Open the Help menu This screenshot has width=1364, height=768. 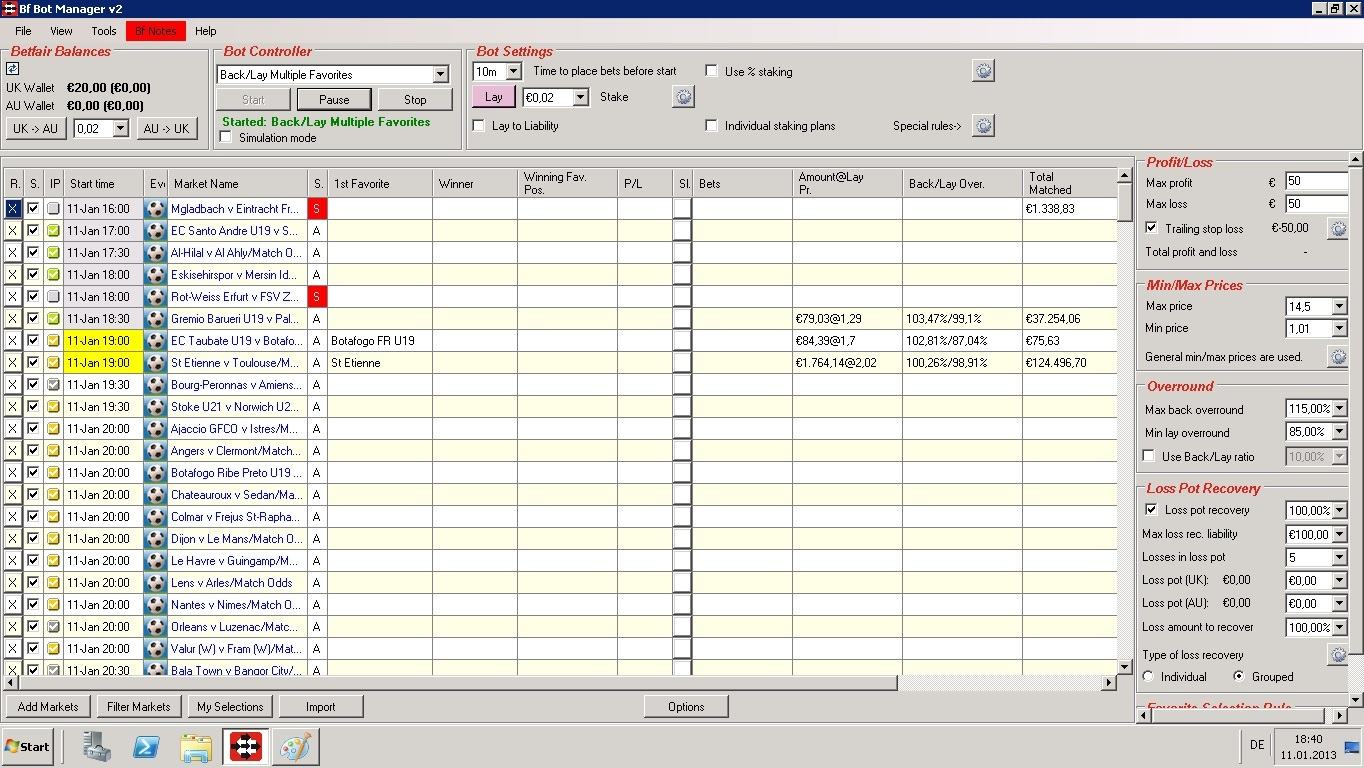coord(206,31)
